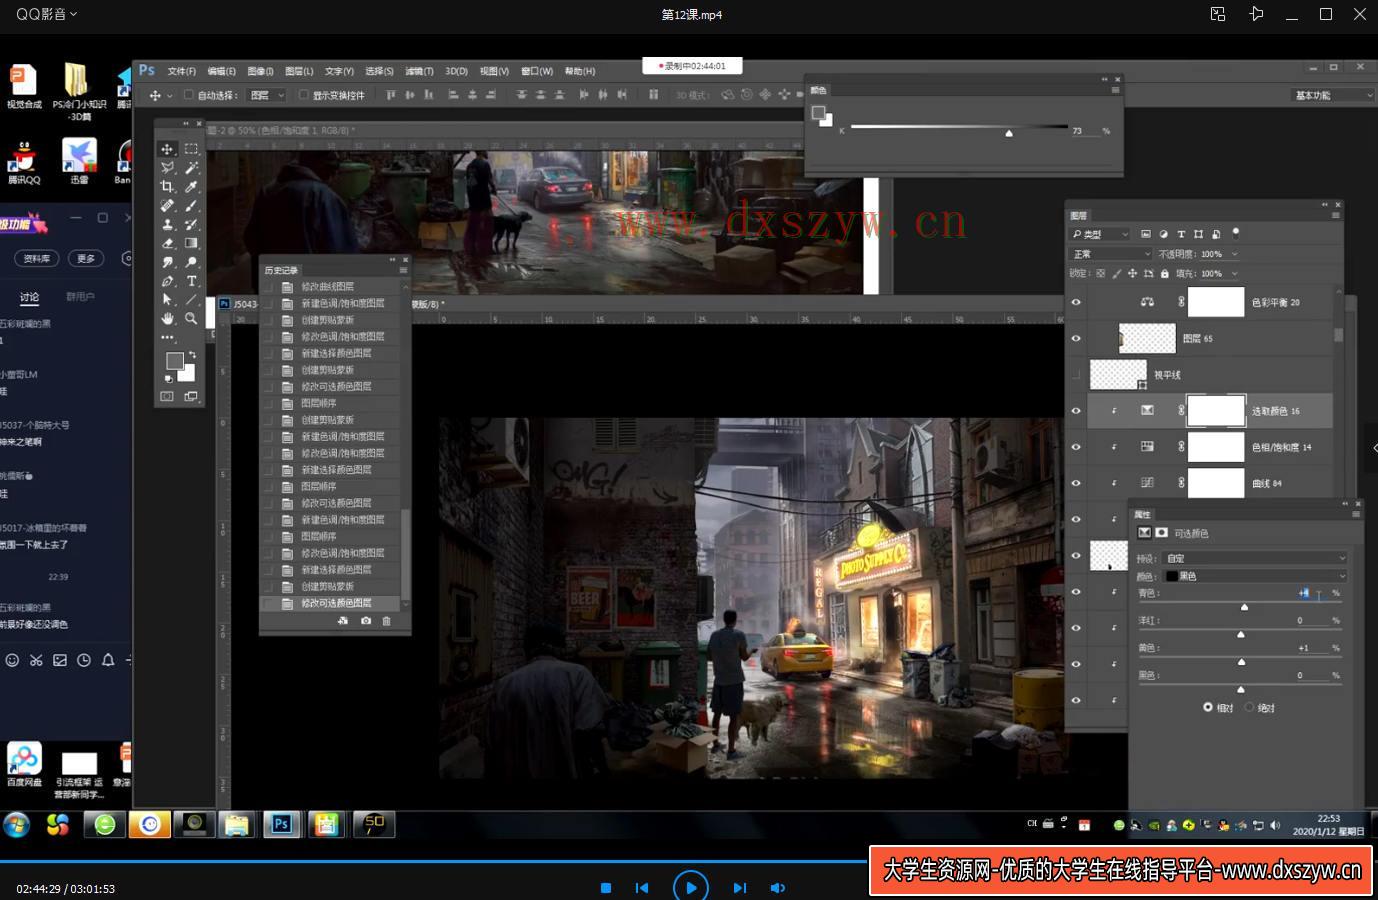
Task: Select the Move tool in Photoshop toolbox
Action: (x=167, y=149)
